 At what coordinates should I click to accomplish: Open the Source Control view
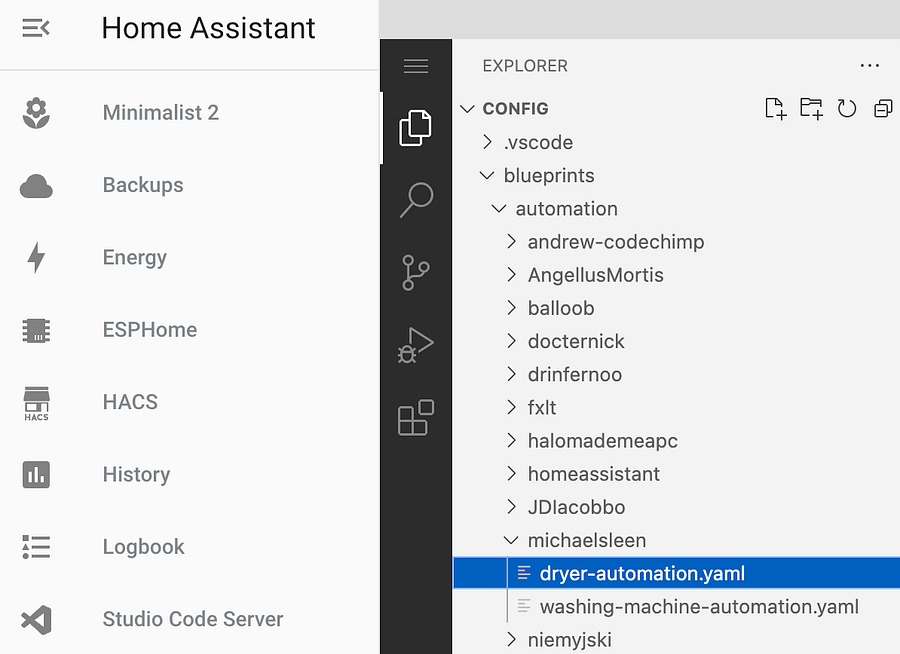(x=416, y=272)
